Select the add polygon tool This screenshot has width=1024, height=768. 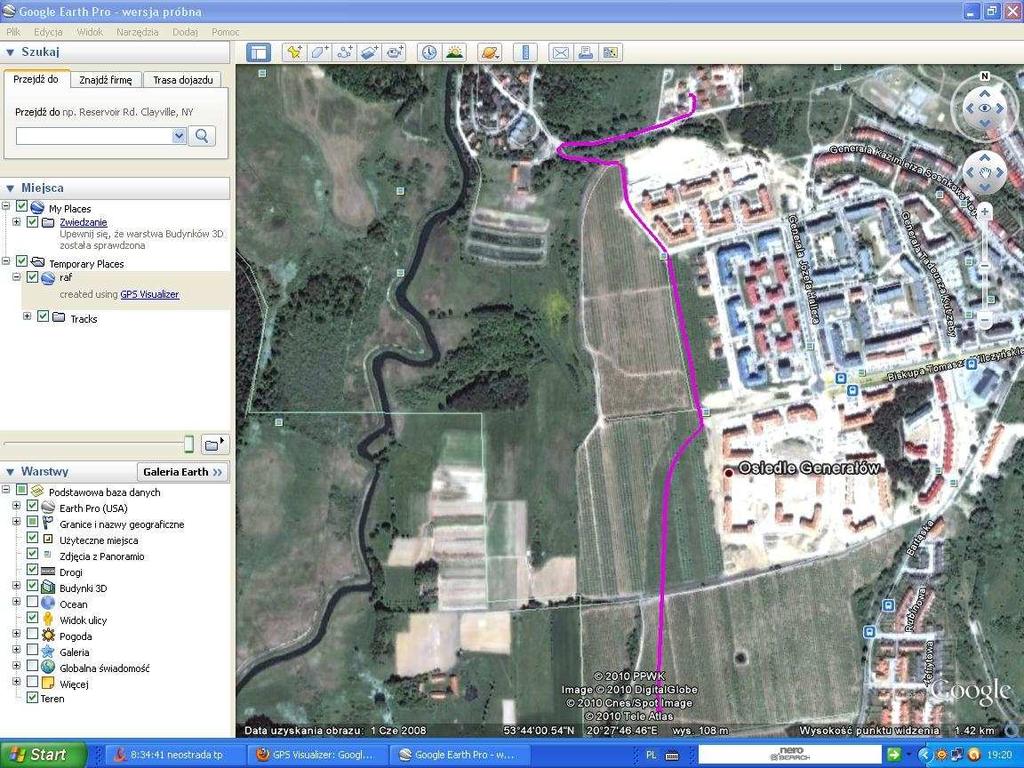[x=319, y=52]
